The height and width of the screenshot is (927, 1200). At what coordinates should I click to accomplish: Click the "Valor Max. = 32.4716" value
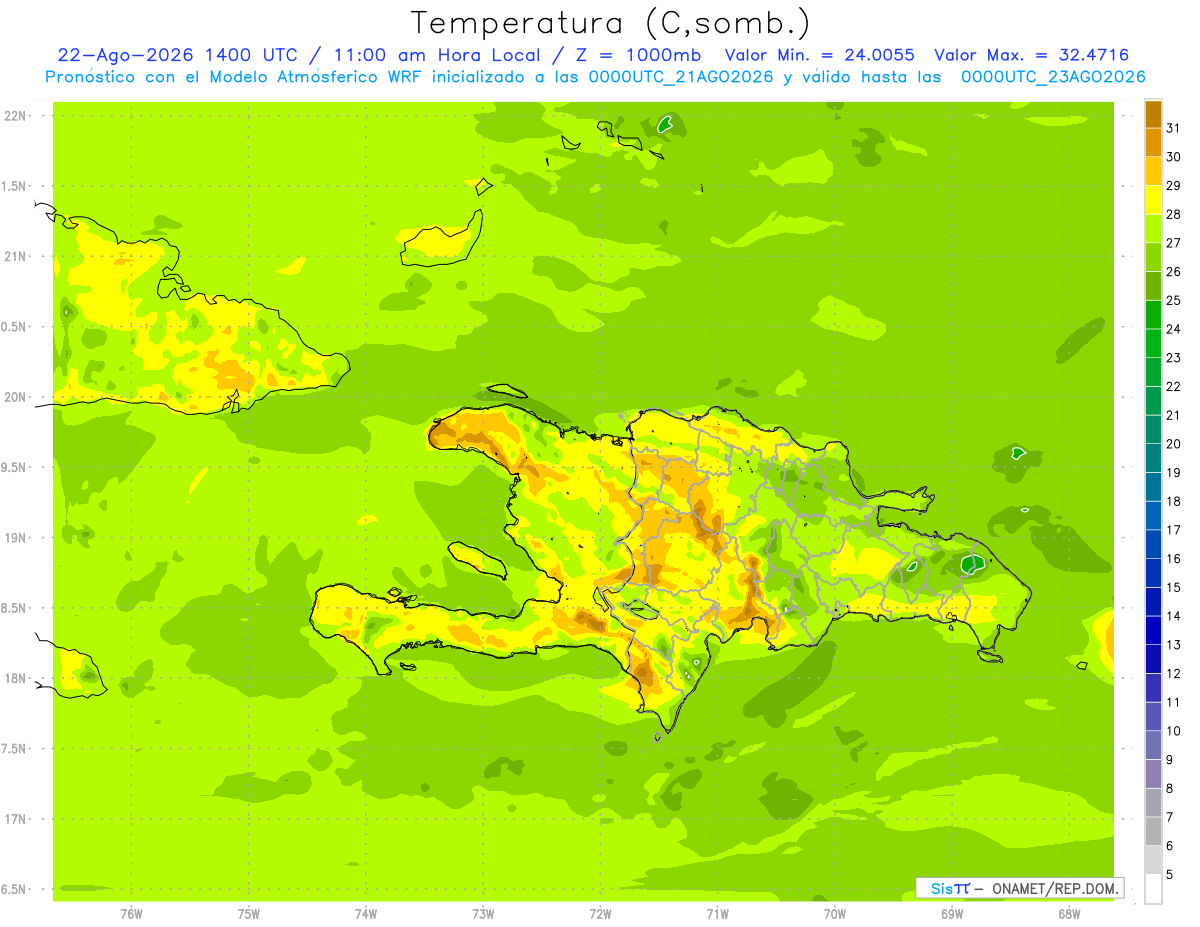1032,56
